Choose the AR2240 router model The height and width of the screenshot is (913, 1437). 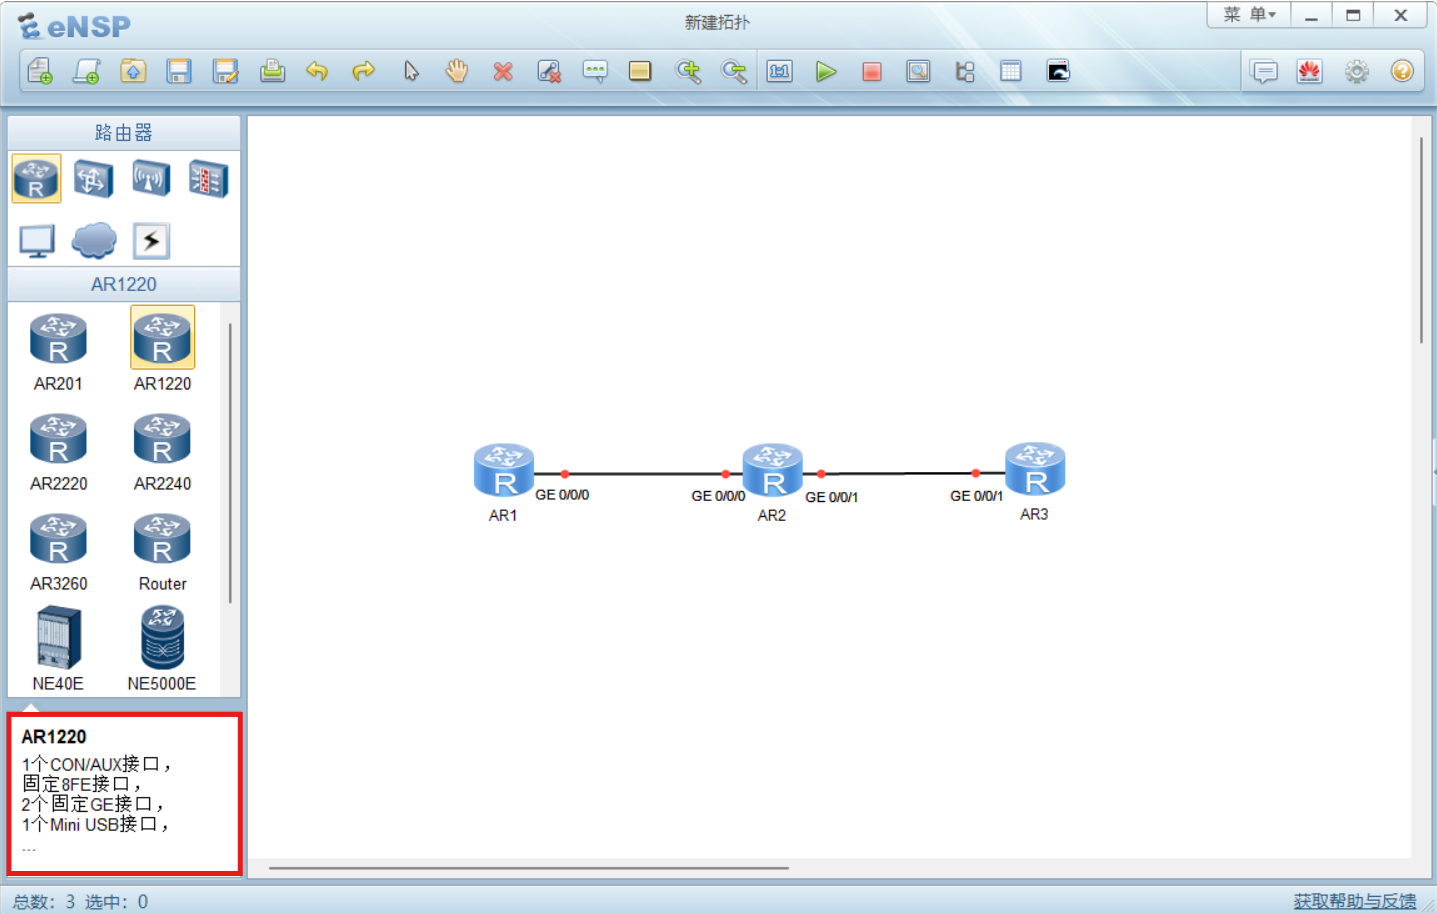[x=162, y=452]
